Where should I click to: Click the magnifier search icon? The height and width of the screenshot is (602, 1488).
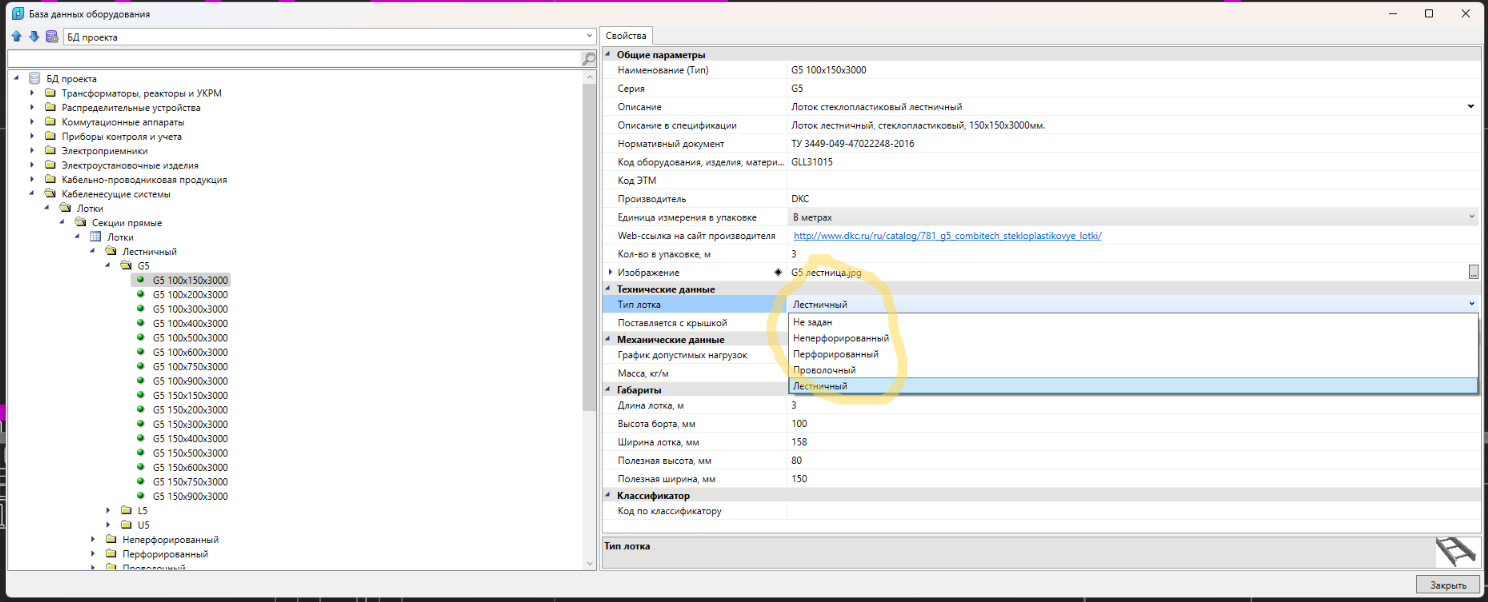click(x=589, y=59)
